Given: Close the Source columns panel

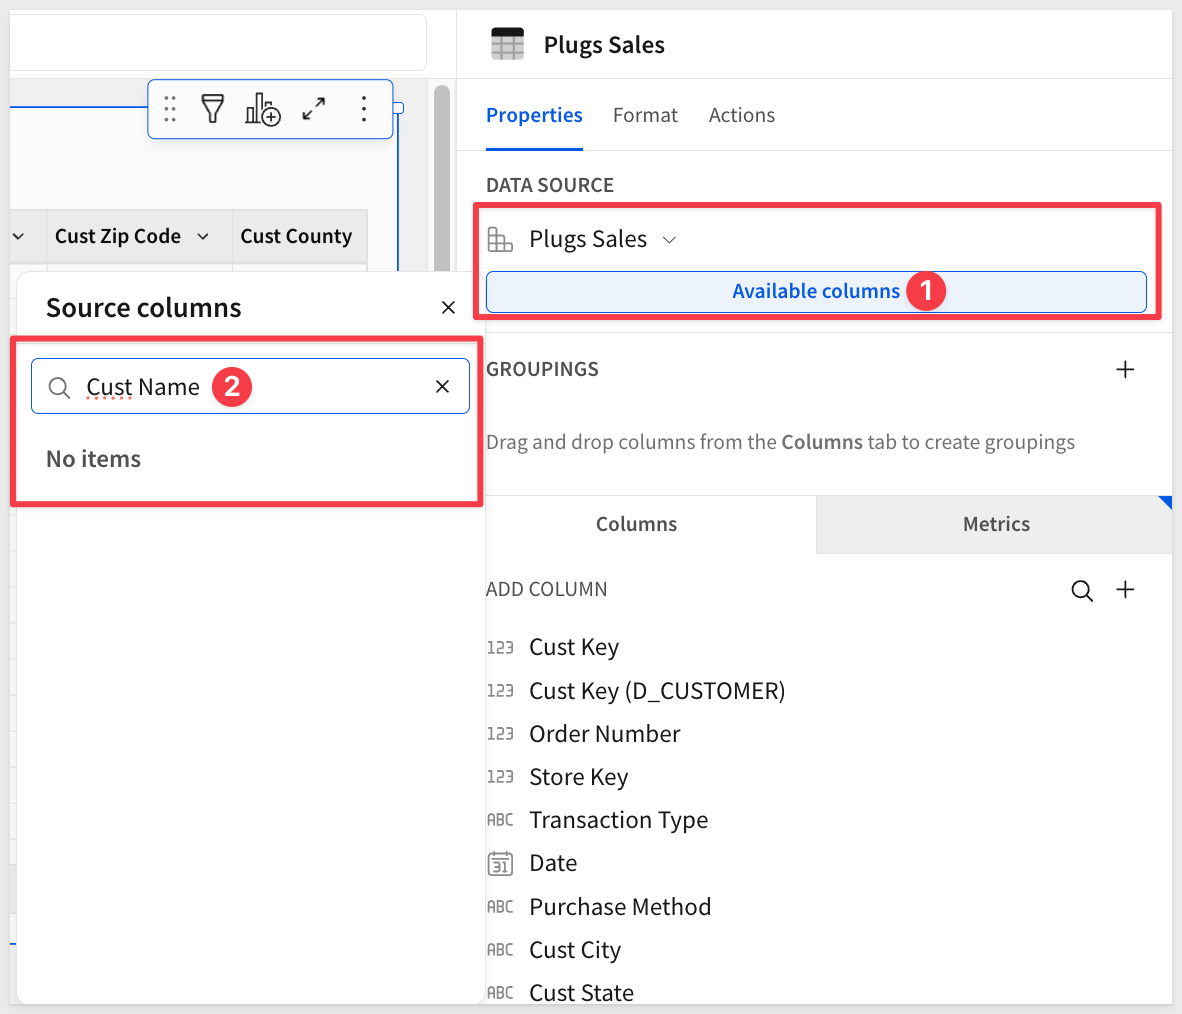Looking at the screenshot, I should (448, 308).
